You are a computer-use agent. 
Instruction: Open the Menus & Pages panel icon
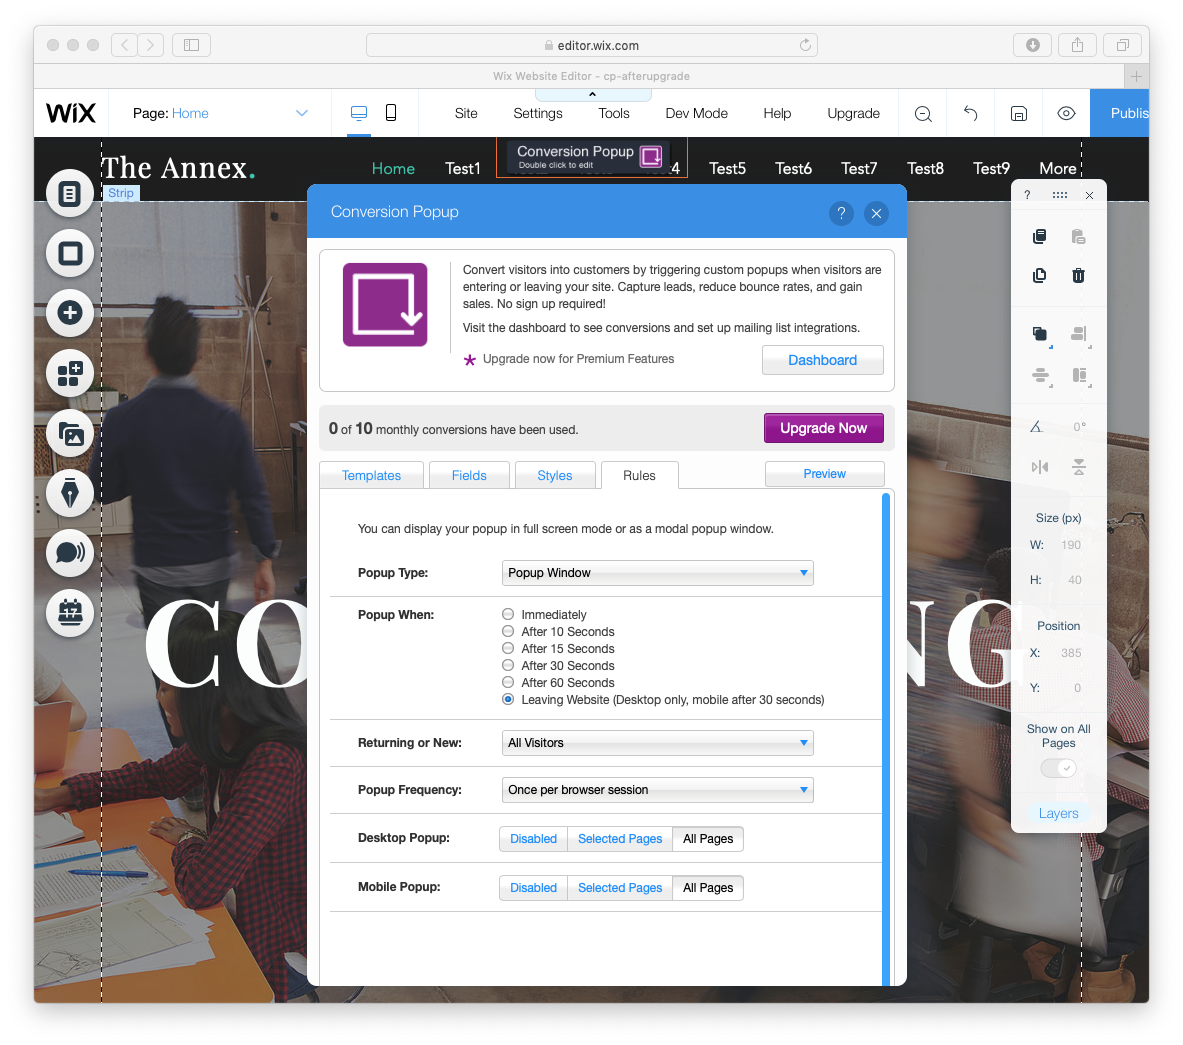(69, 194)
